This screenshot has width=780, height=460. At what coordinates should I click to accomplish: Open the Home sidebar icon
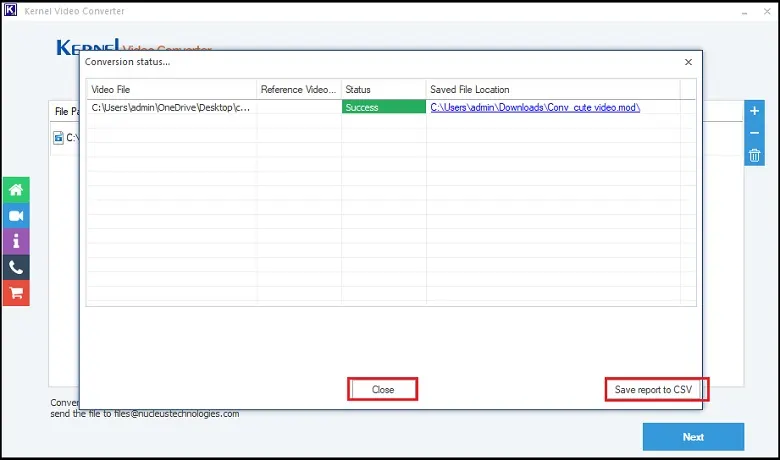[16, 189]
